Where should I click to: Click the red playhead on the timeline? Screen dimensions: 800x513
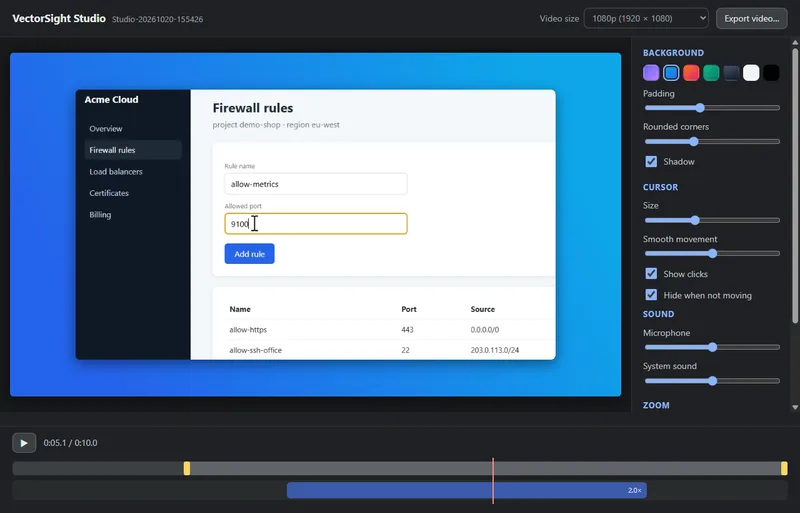point(493,480)
